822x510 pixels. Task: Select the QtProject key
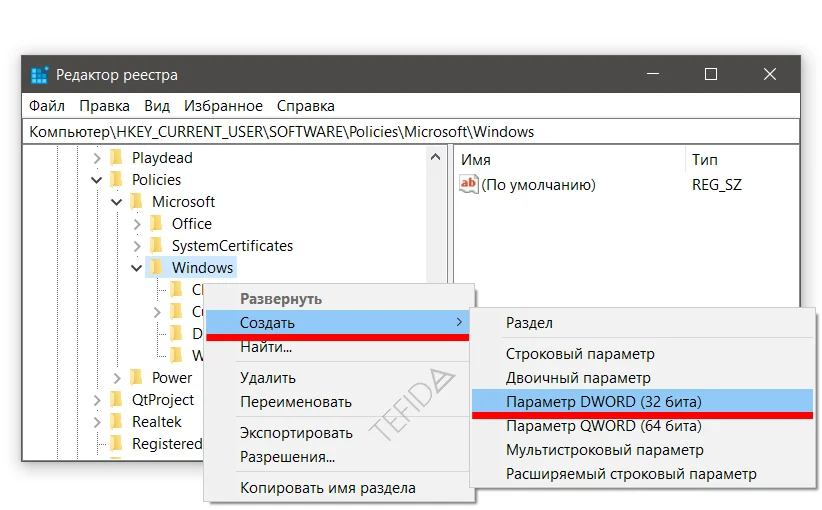click(x=163, y=400)
